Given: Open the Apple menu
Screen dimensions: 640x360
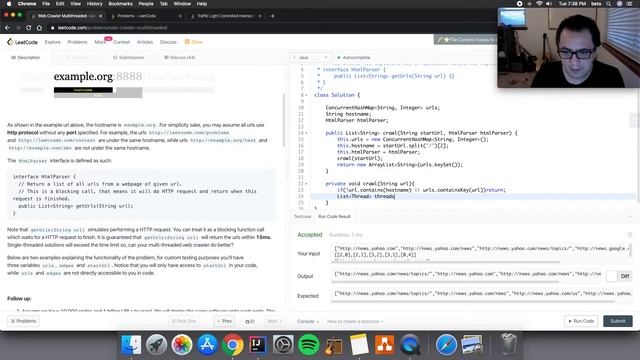Looking at the screenshot, I should pos(9,4).
